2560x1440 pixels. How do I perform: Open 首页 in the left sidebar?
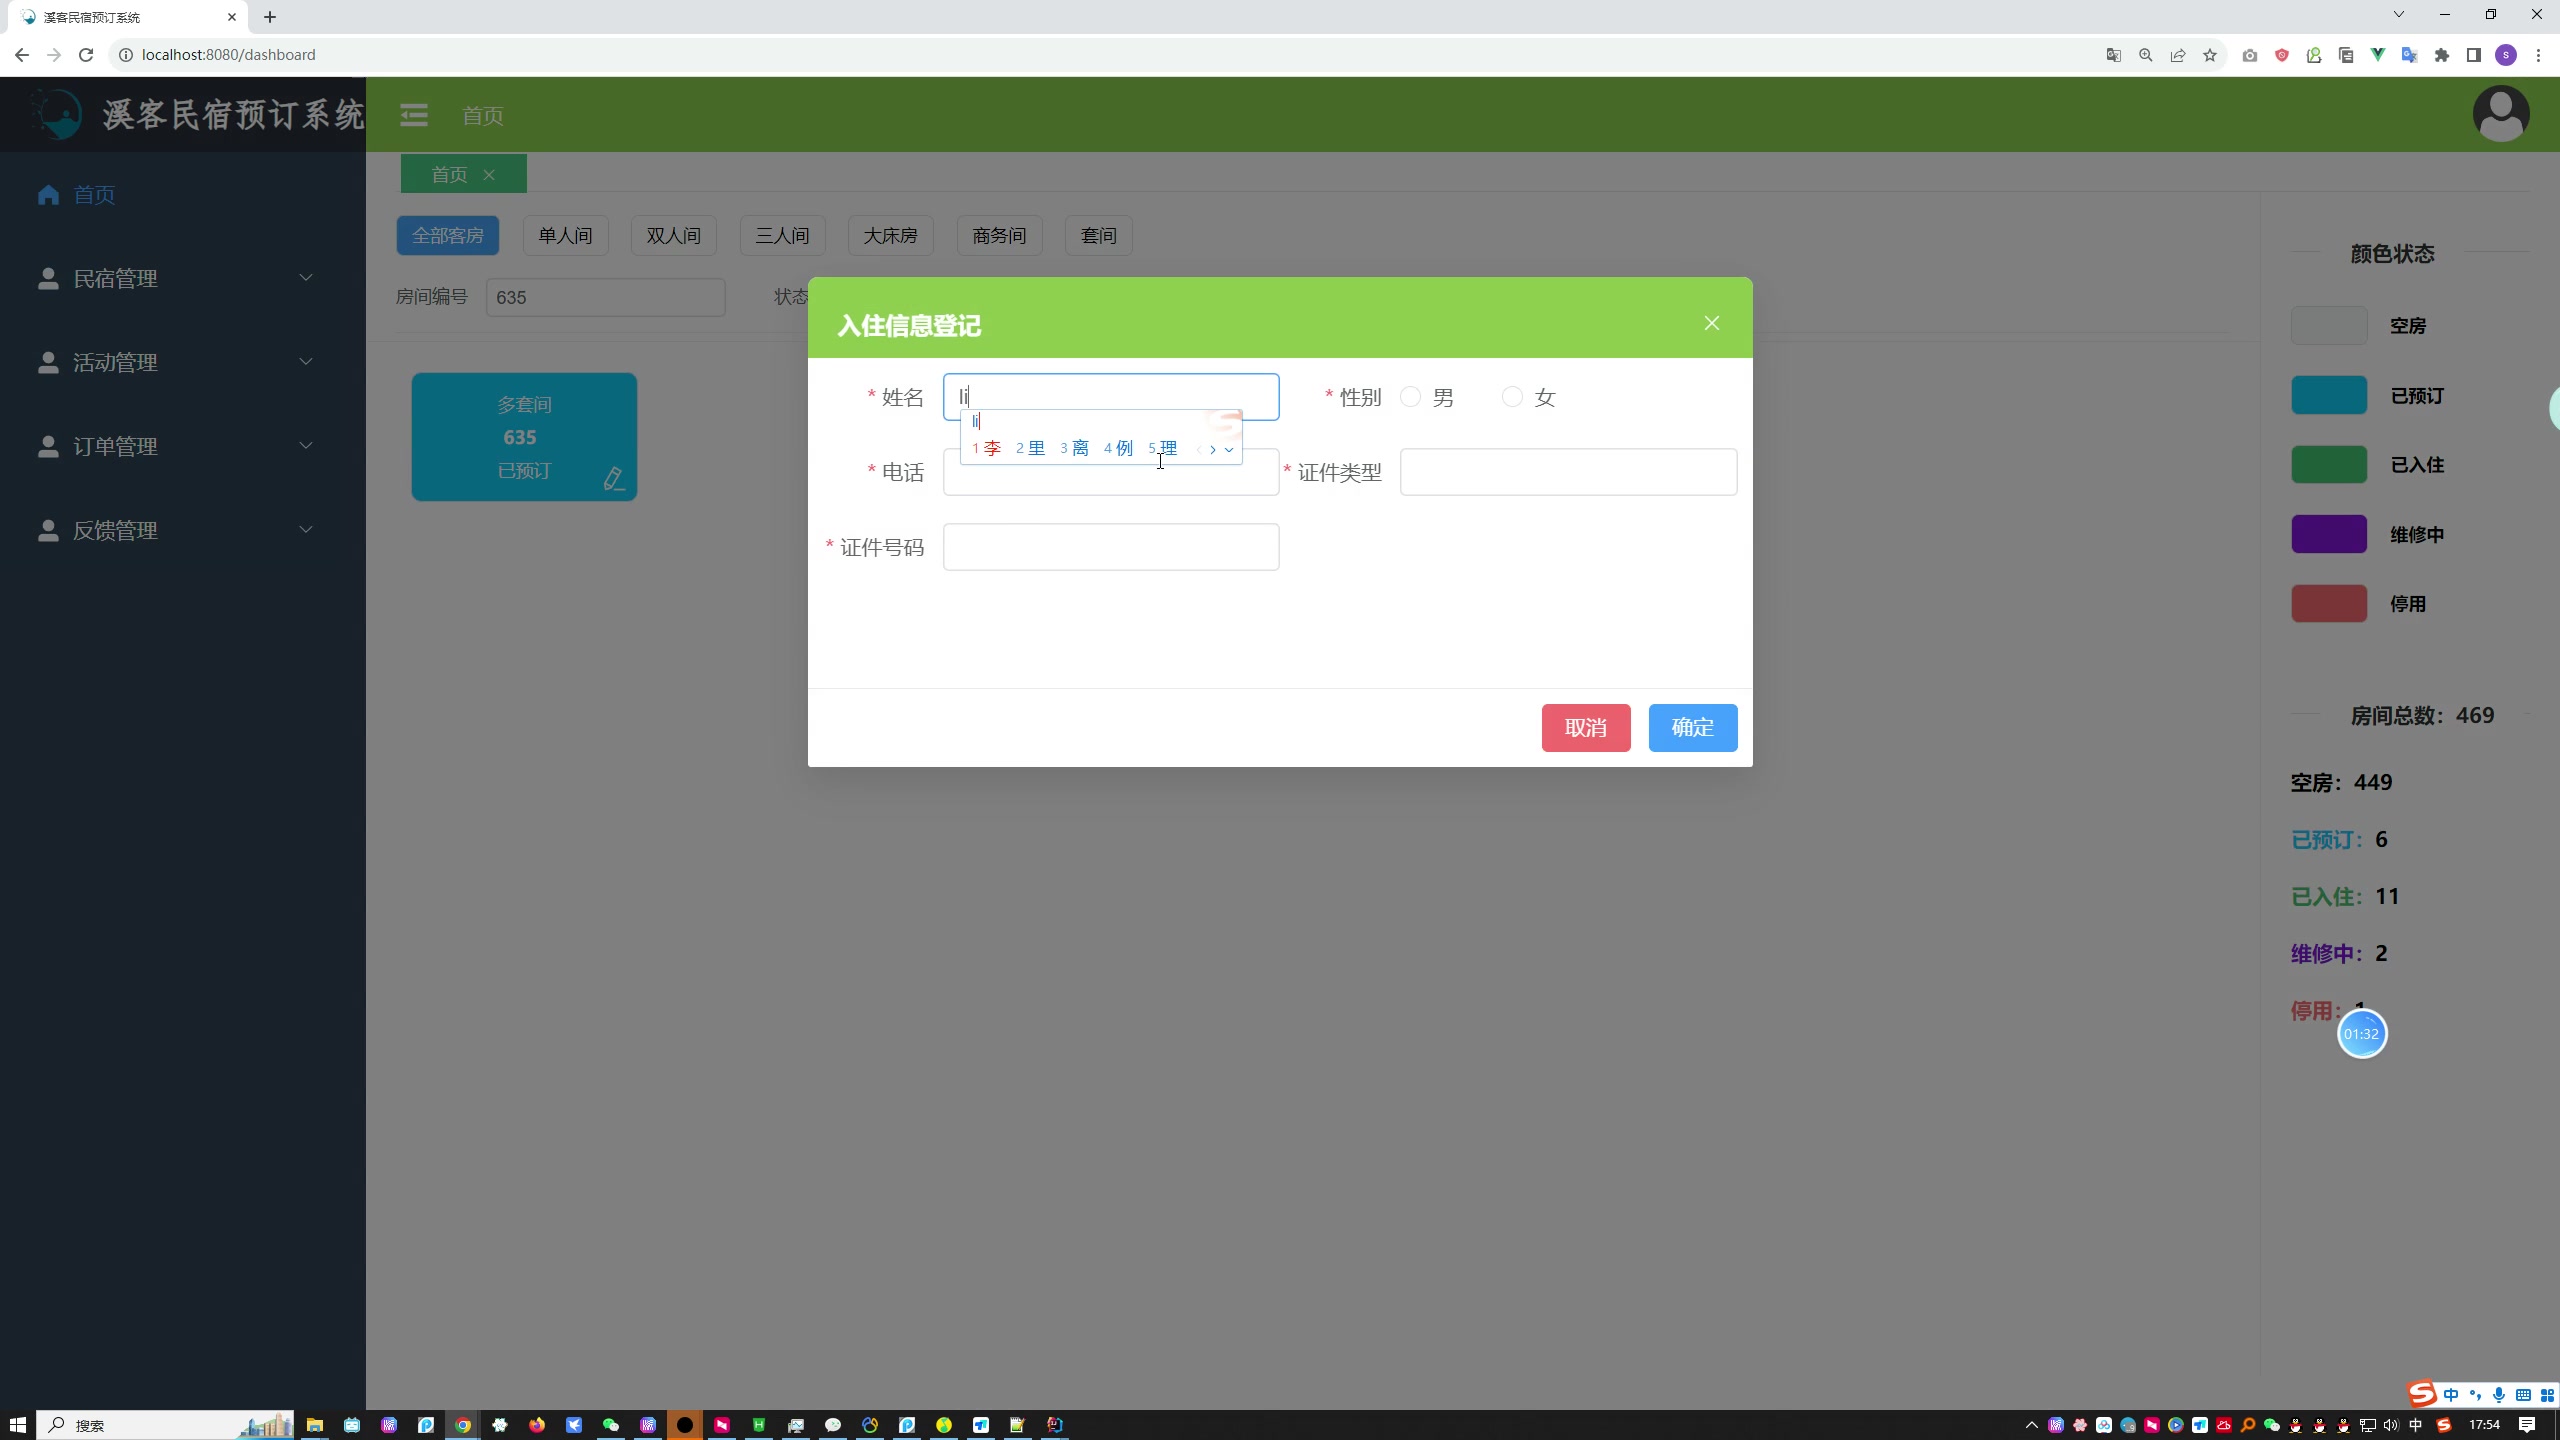[94, 194]
